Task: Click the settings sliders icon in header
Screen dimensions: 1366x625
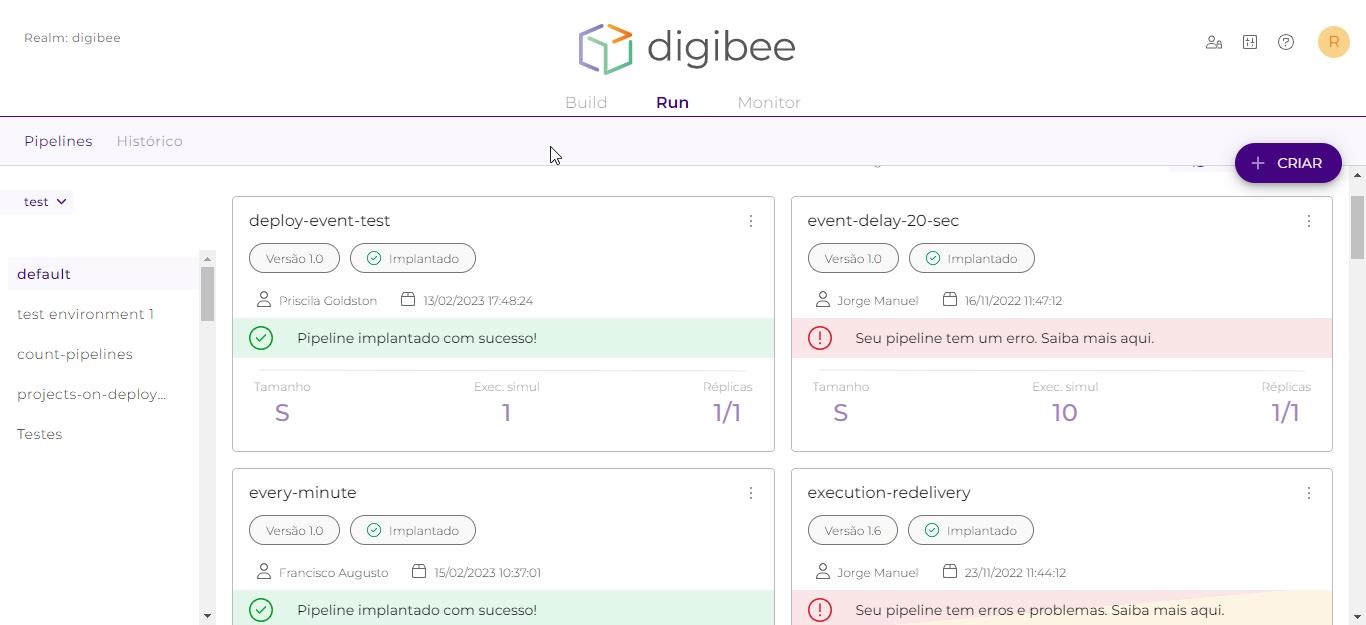Action: point(1250,42)
